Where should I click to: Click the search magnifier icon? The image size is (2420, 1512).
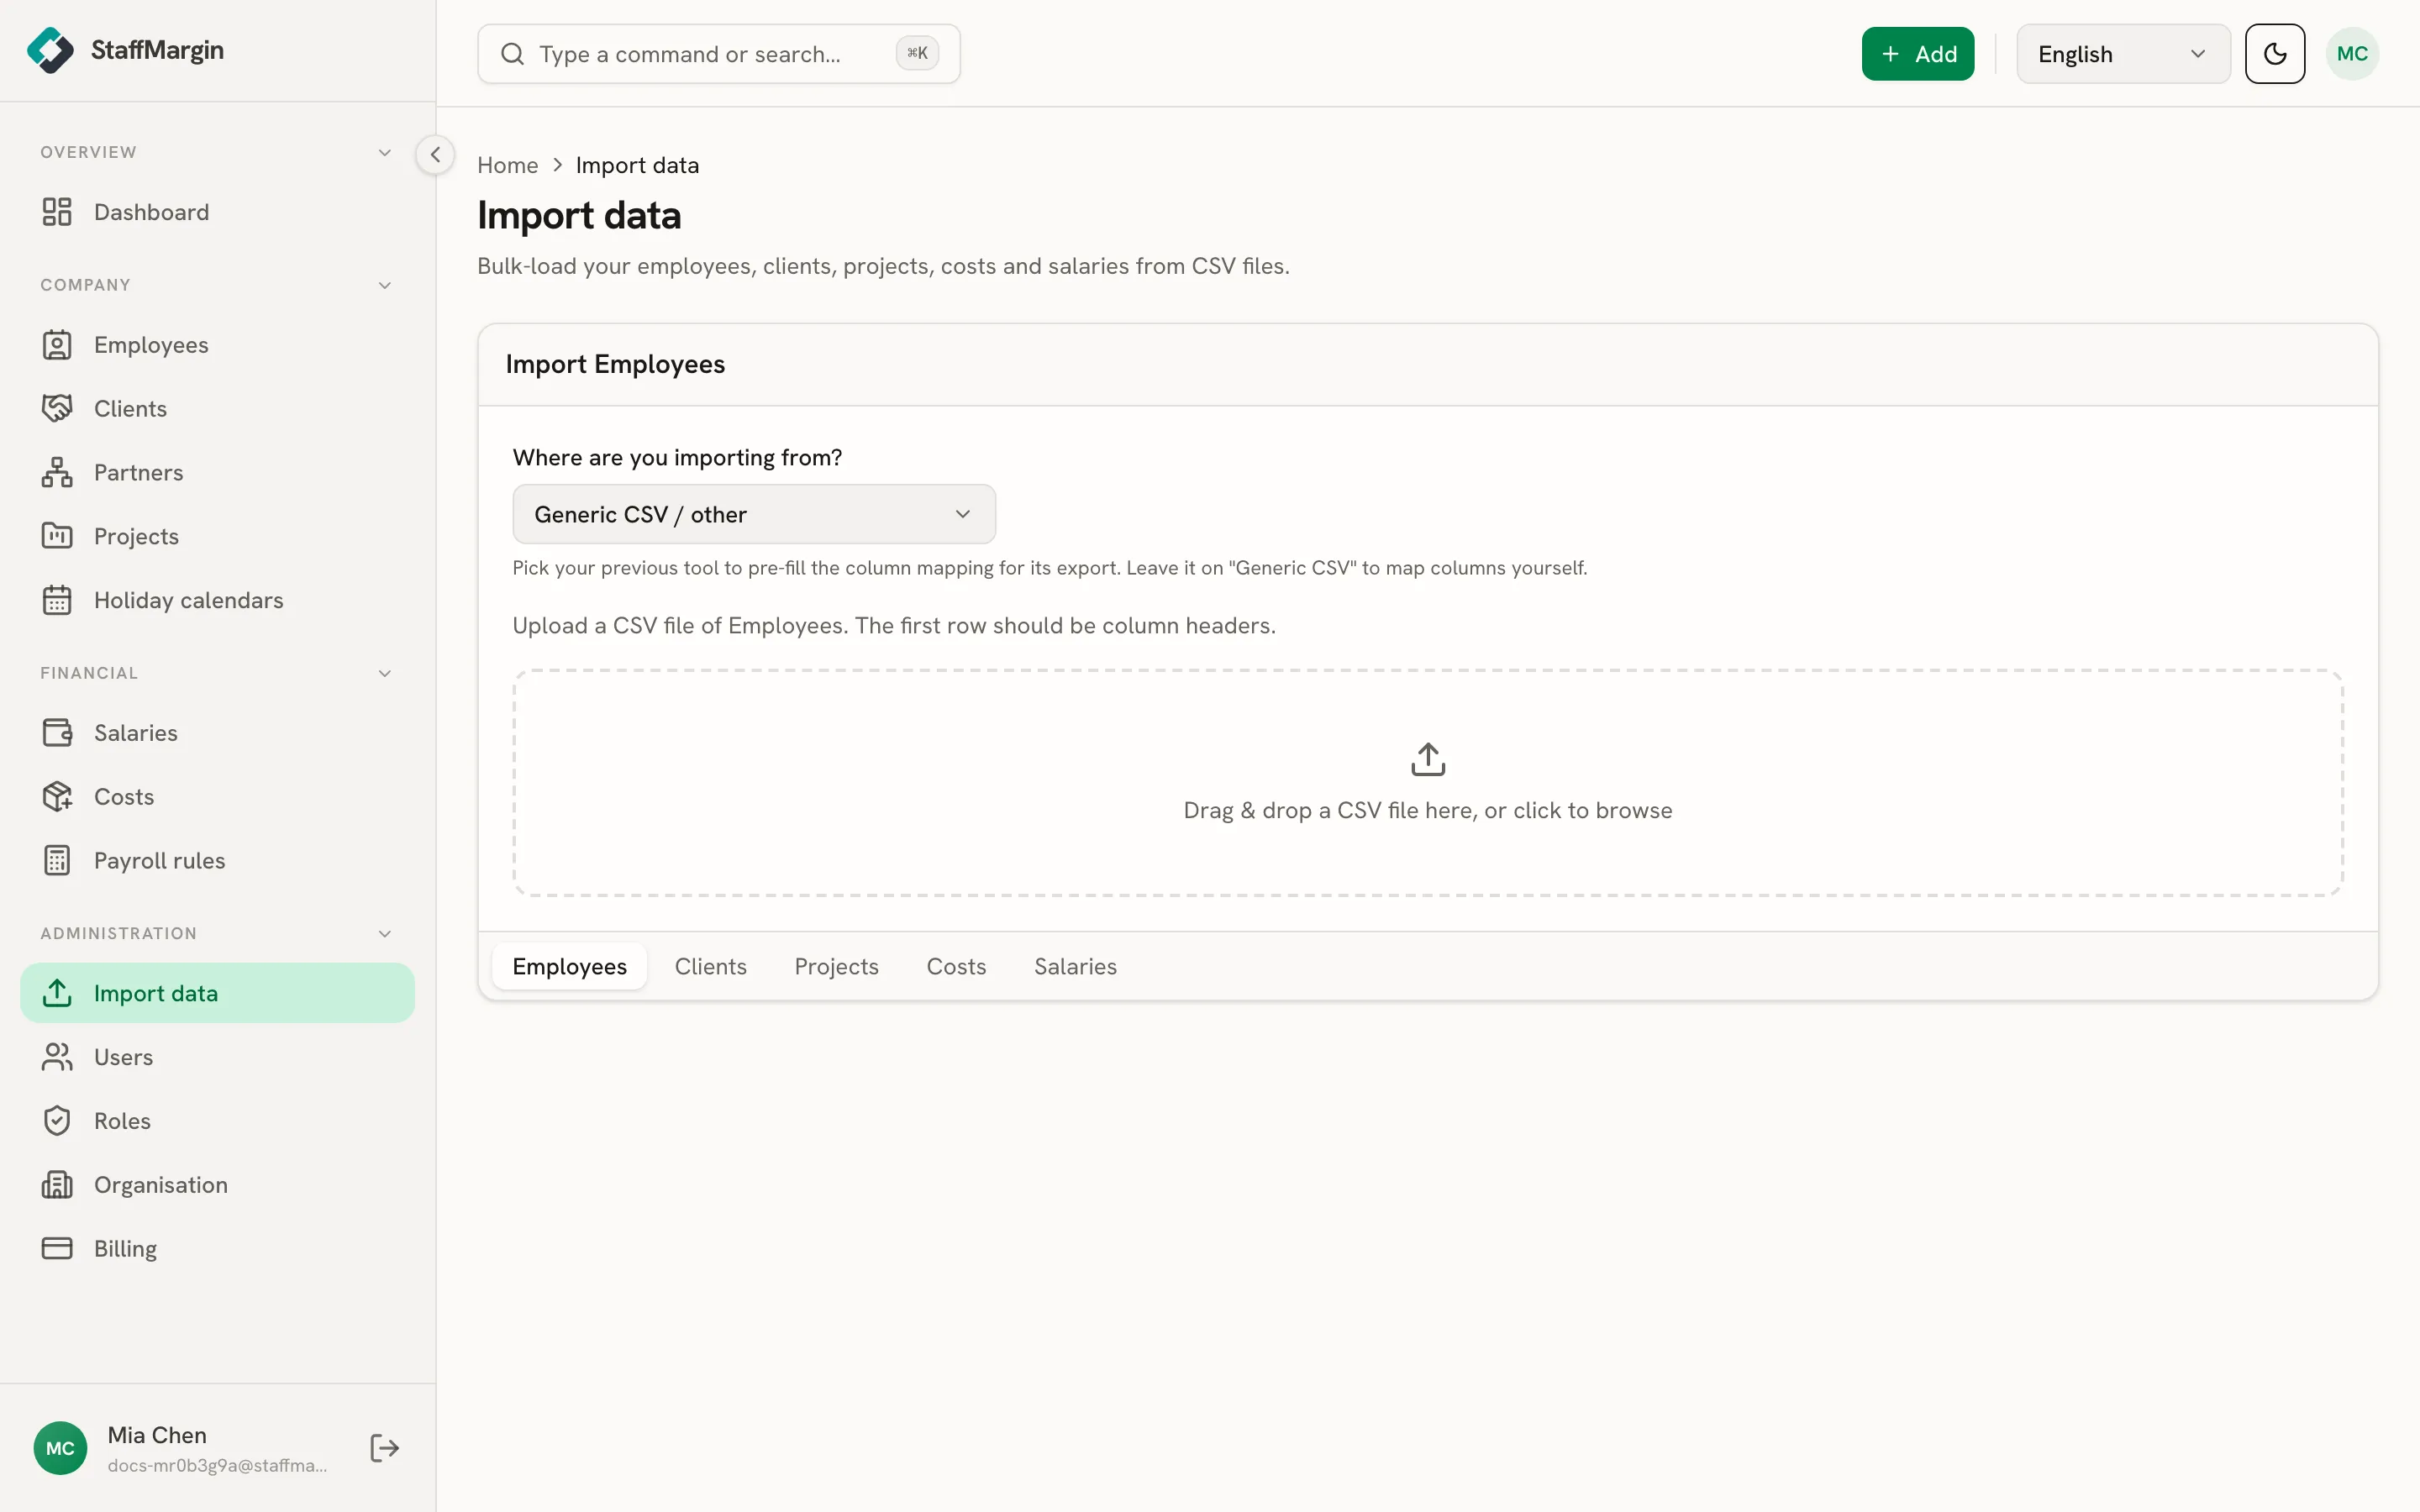[512, 54]
